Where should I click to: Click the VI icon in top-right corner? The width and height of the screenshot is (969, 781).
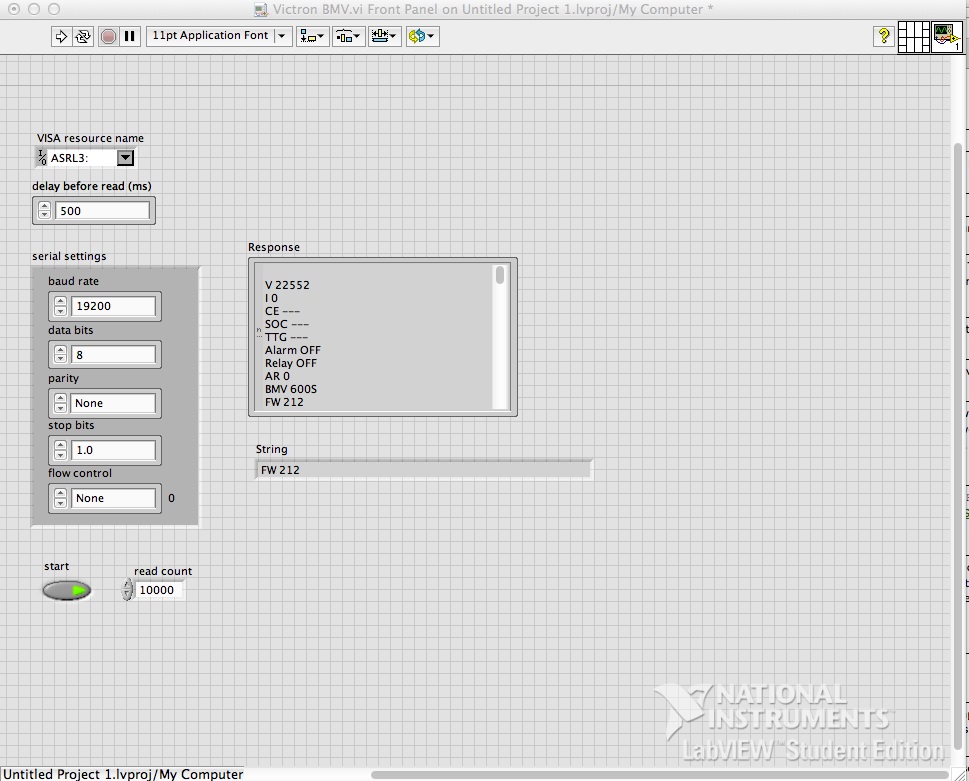coord(946,37)
